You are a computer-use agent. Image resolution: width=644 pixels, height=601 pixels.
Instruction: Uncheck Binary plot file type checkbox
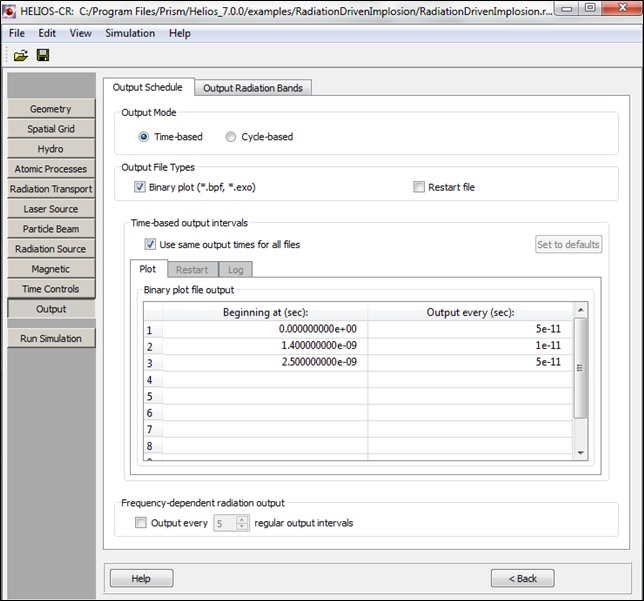click(140, 187)
